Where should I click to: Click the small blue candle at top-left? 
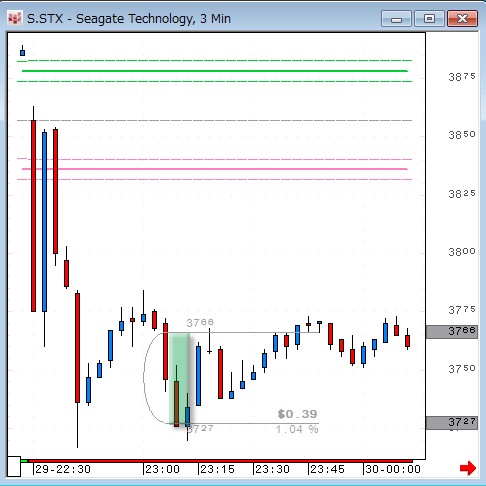[x=22, y=52]
